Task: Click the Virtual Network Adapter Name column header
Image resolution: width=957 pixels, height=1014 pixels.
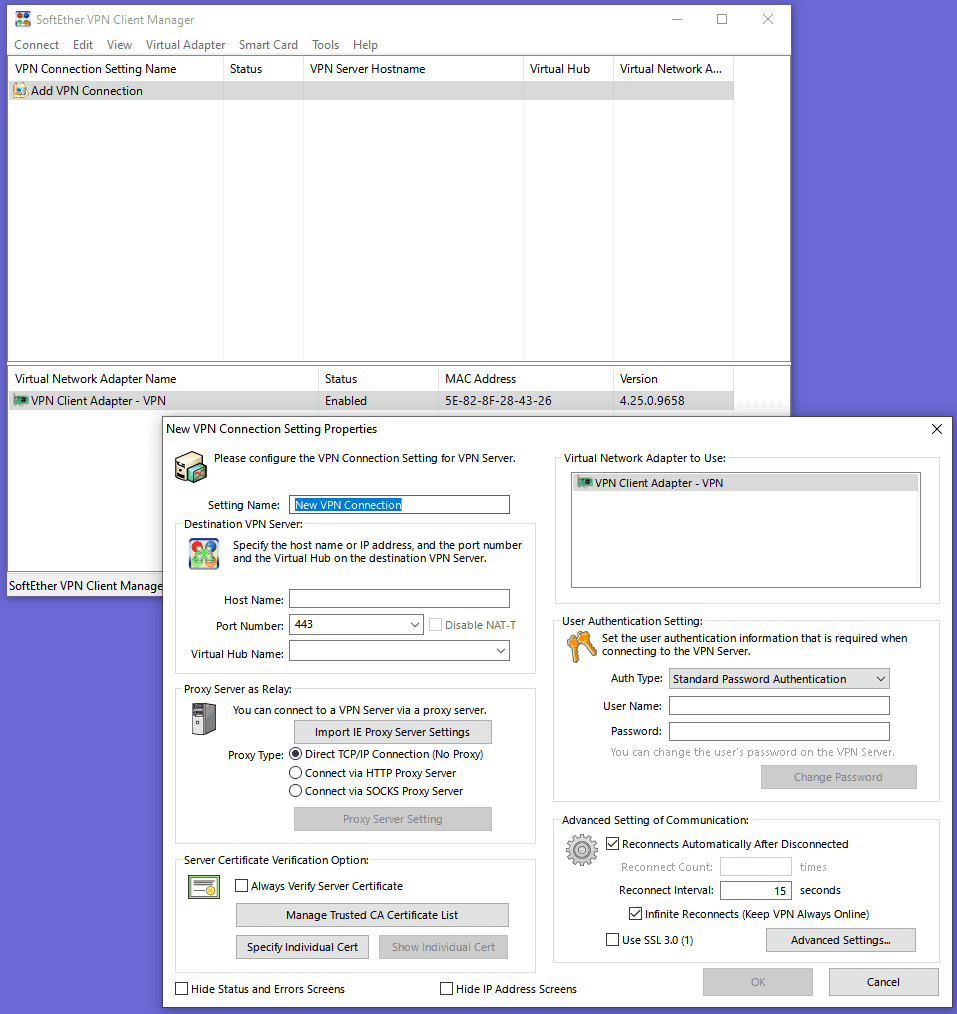Action: 163,378
